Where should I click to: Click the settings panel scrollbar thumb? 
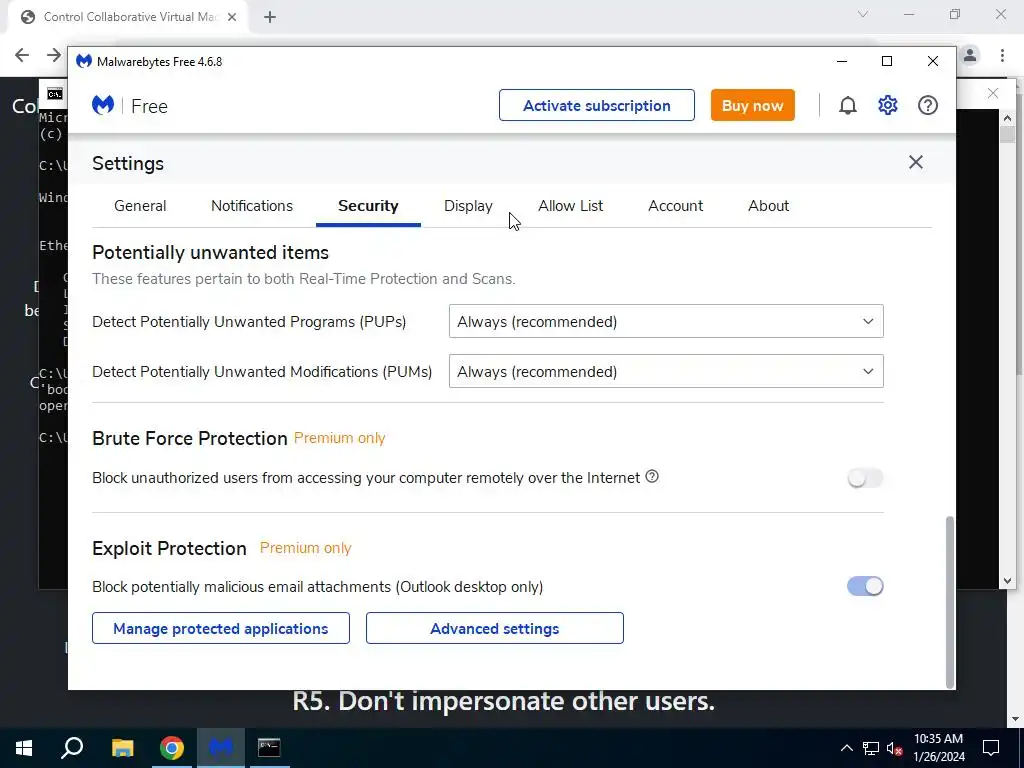(x=950, y=601)
